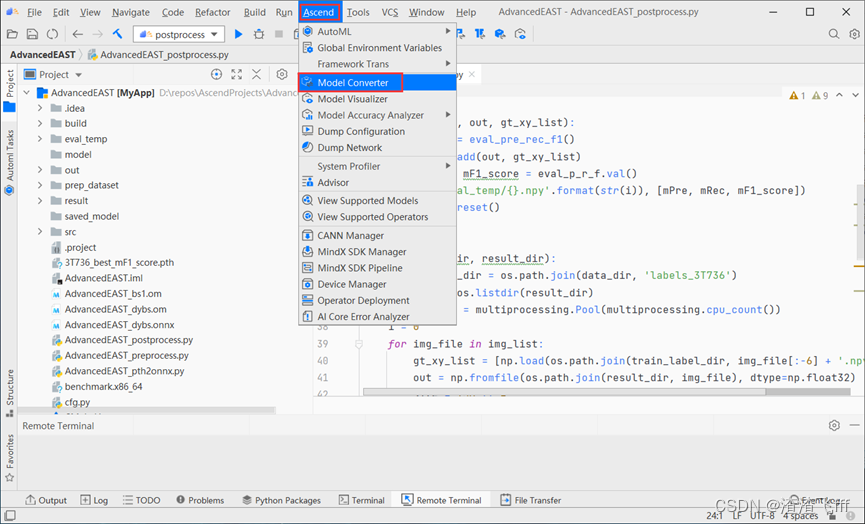Click the Run play icon
This screenshot has height=524, width=865.
238,34
